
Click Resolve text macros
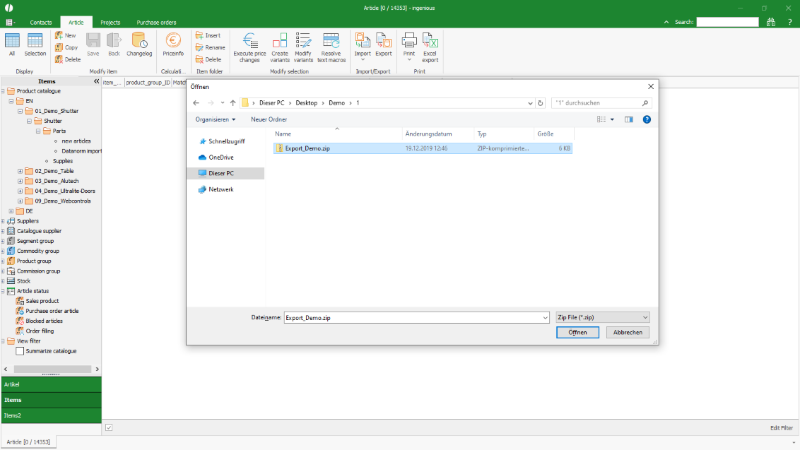[331, 47]
